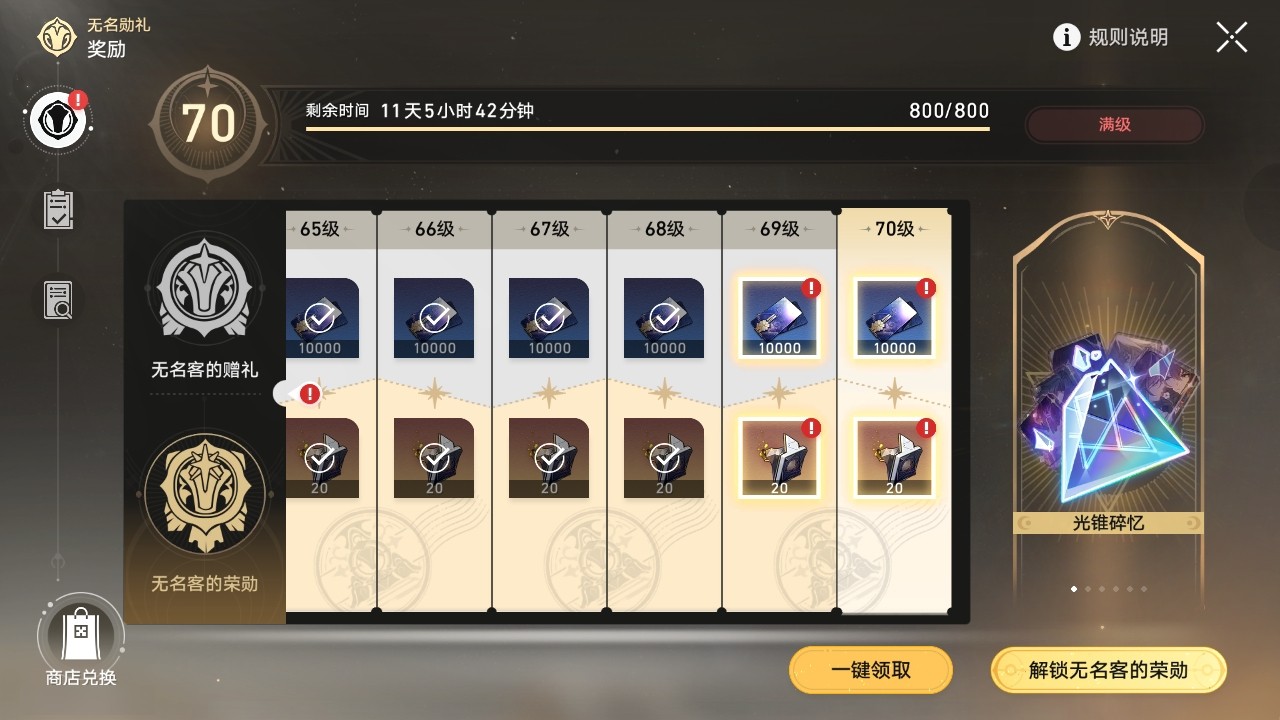Open the 规则说明 info icon
This screenshot has height=720, width=1280.
1067,37
